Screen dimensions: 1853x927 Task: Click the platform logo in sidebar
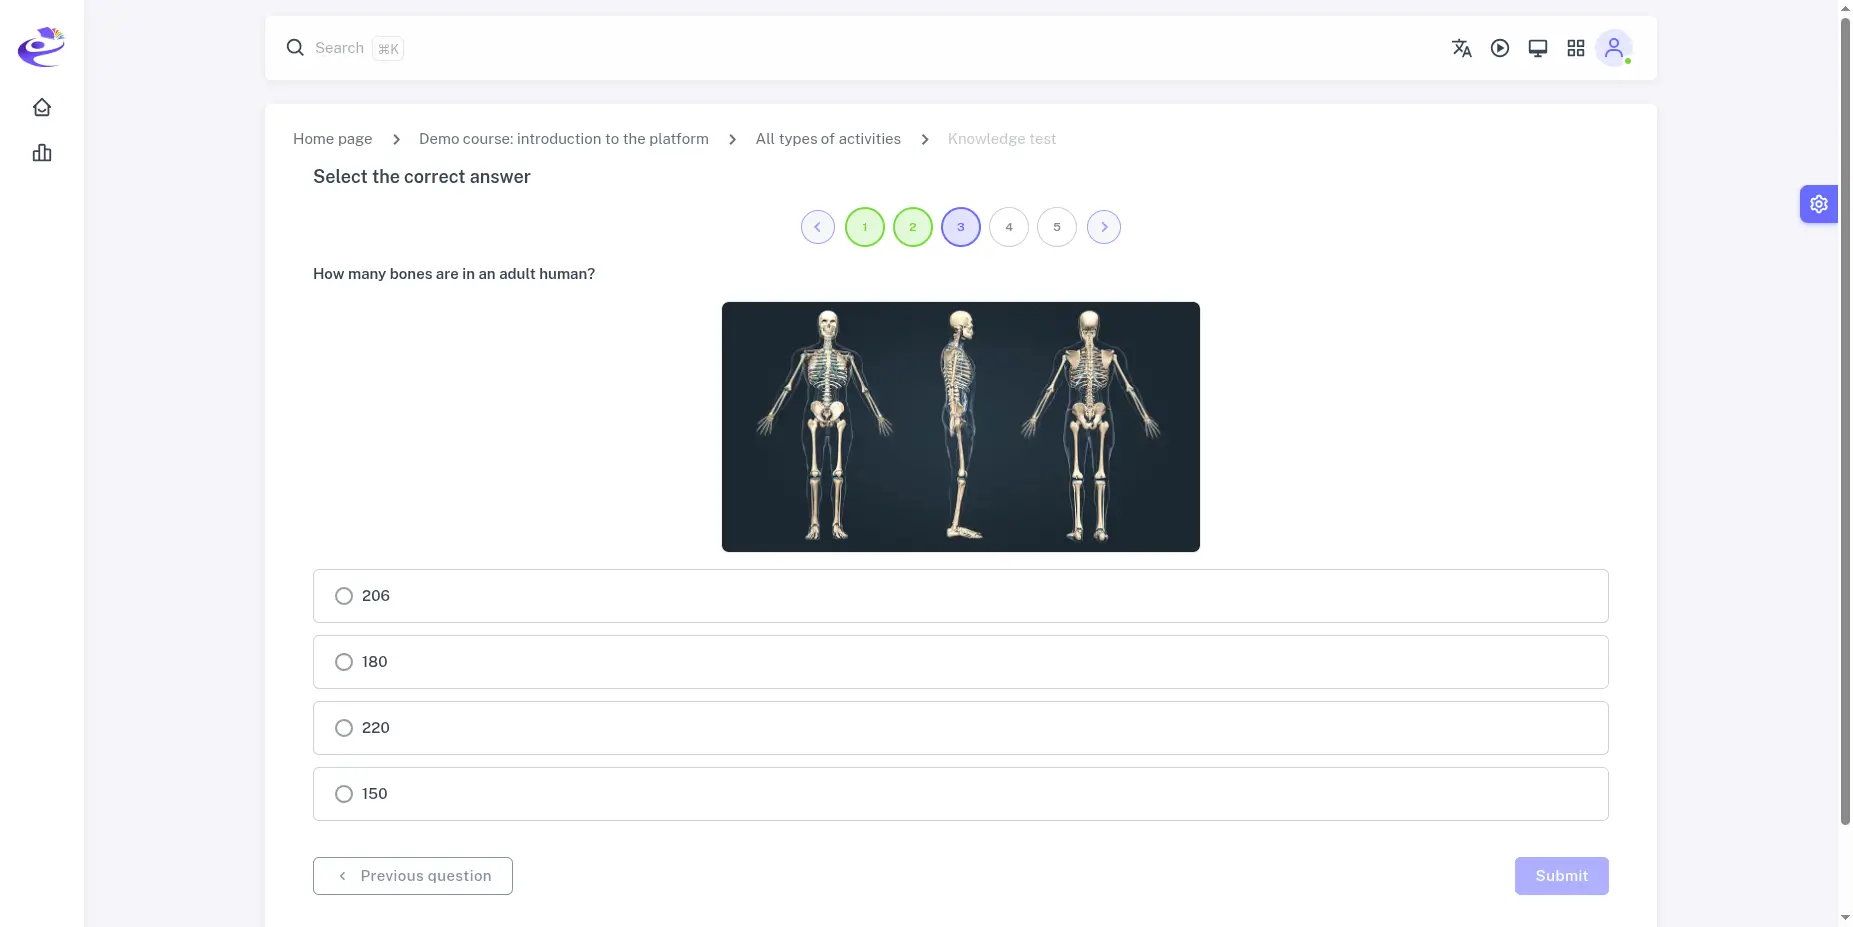(41, 47)
